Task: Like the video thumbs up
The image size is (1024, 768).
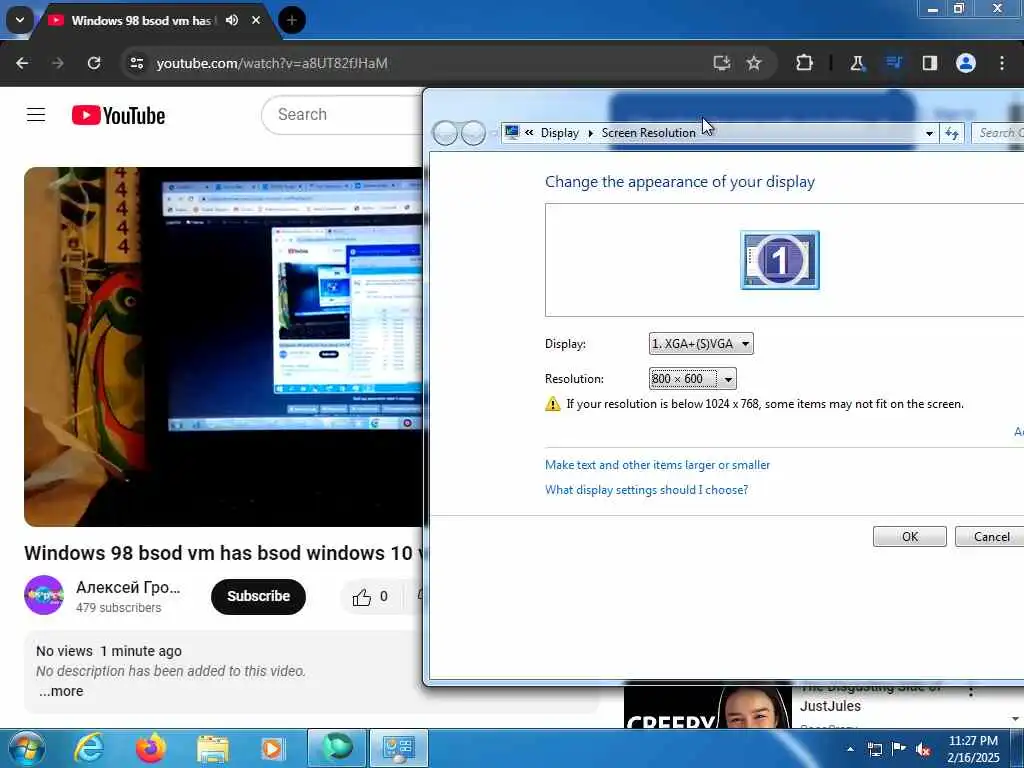Action: coord(370,596)
